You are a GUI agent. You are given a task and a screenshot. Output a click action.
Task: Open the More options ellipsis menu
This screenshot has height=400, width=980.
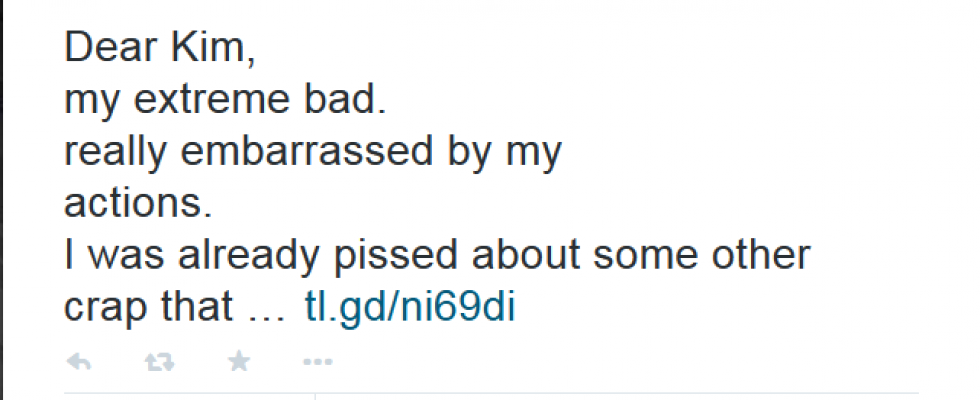click(317, 362)
